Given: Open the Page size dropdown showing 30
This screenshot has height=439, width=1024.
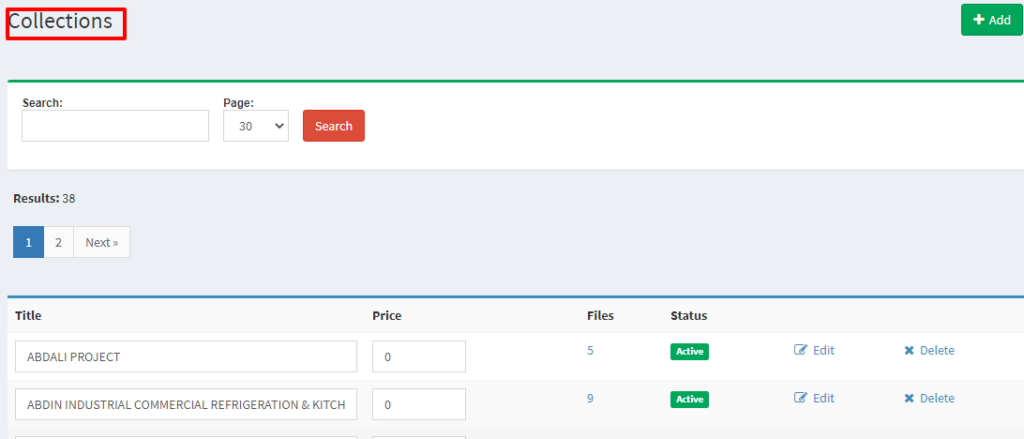Looking at the screenshot, I should click(256, 126).
